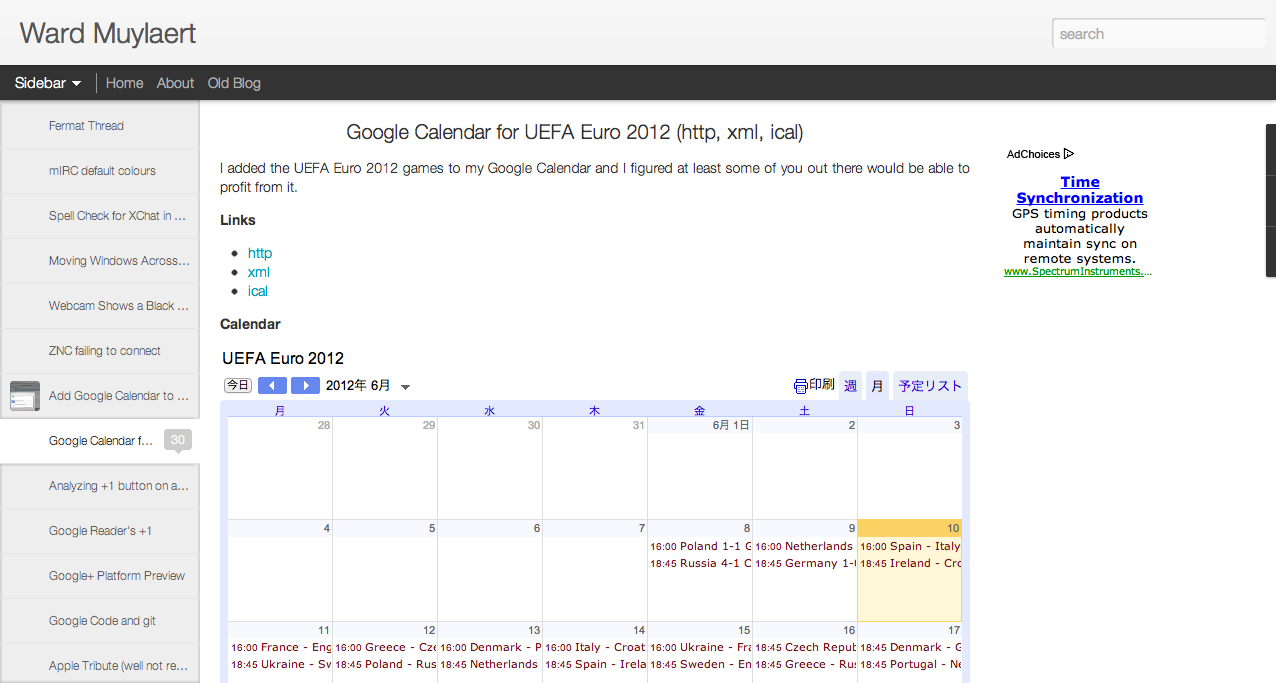Click the Time Synchronization ad headline

[1080, 190]
